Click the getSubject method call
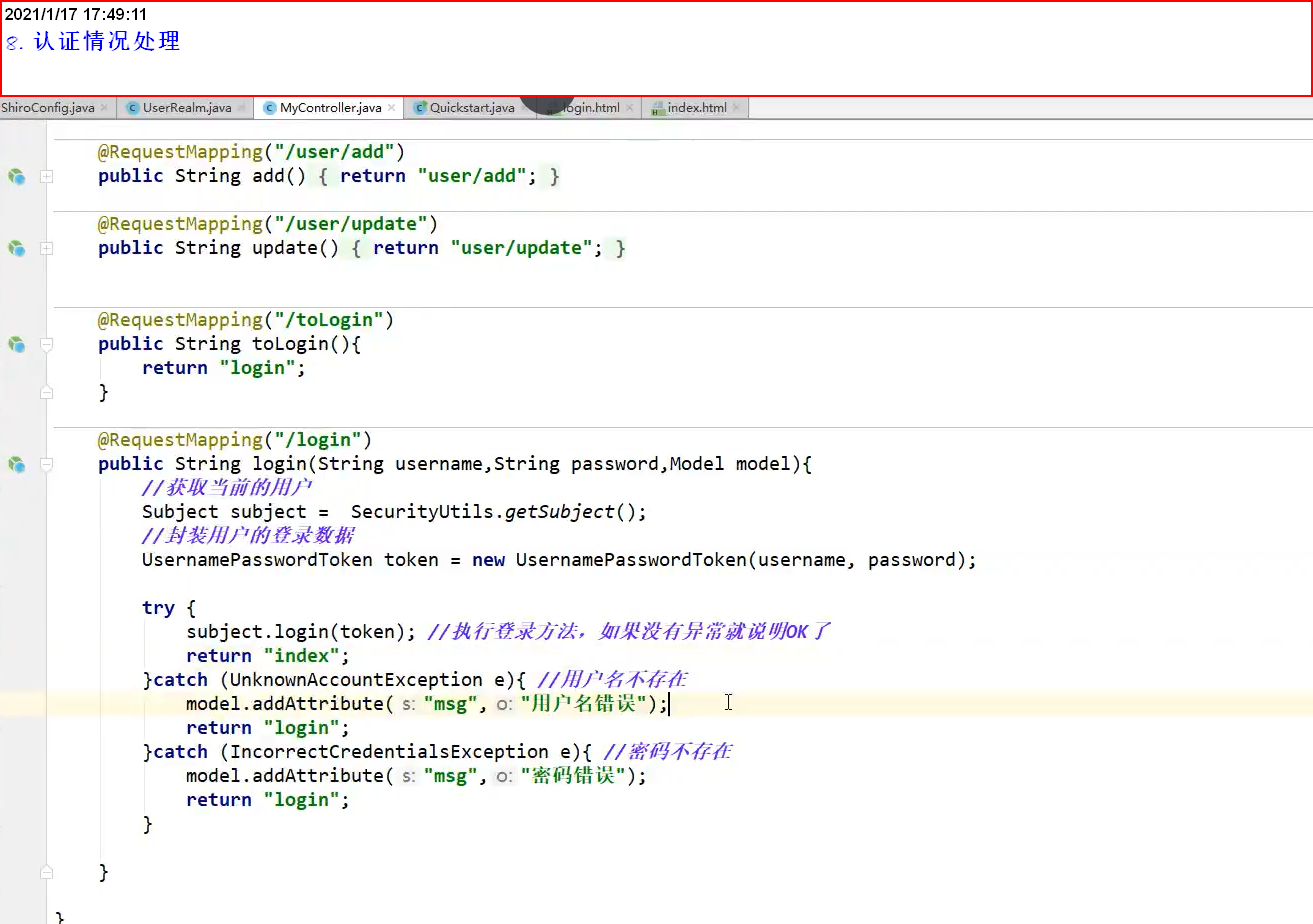Screen dimensions: 1313x924 [559, 512]
